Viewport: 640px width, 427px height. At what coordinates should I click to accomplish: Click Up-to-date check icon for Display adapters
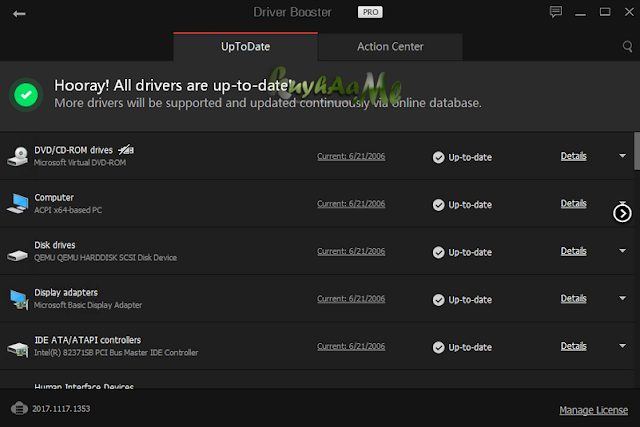tap(438, 300)
